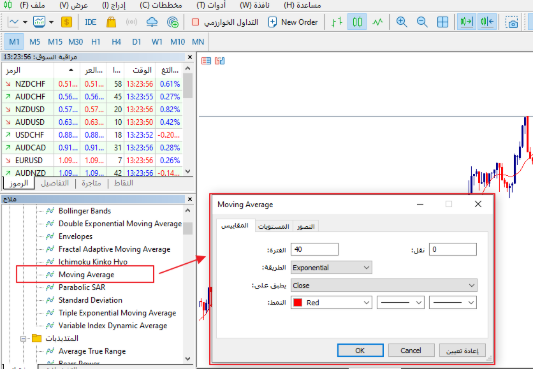Click the green globe network icon

[173, 22]
